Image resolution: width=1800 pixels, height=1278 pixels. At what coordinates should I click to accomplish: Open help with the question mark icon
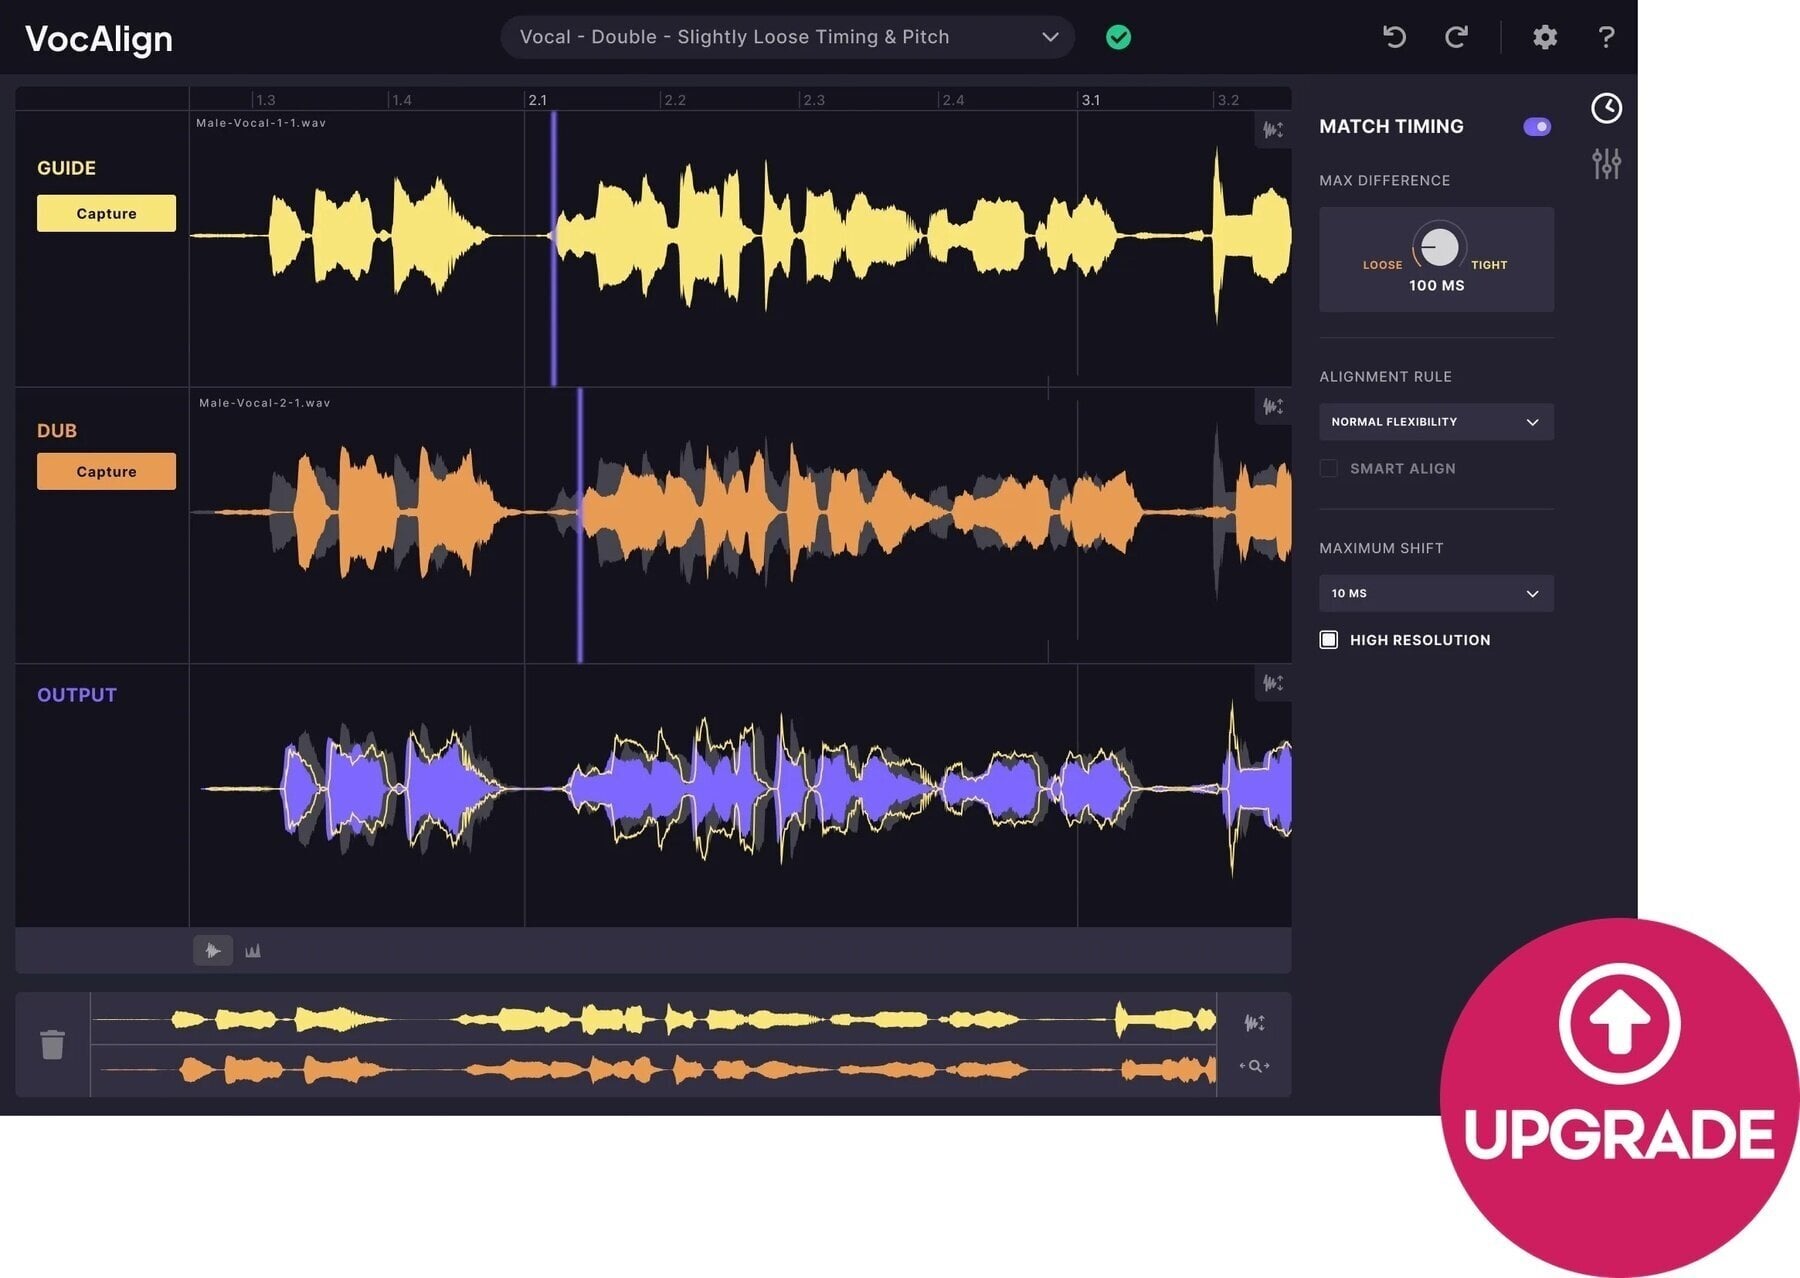click(x=1606, y=37)
